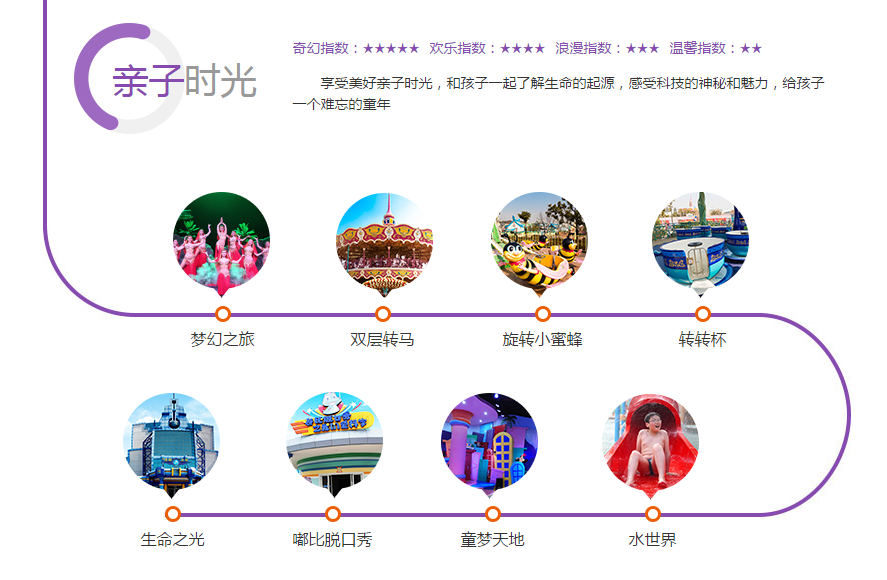
Task: Select the 双层转马 label
Action: click(x=382, y=340)
